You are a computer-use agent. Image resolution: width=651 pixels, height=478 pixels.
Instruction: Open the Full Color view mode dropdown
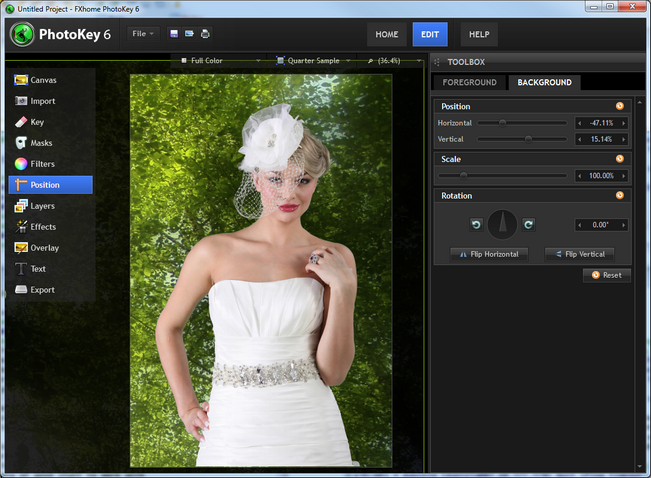point(220,61)
